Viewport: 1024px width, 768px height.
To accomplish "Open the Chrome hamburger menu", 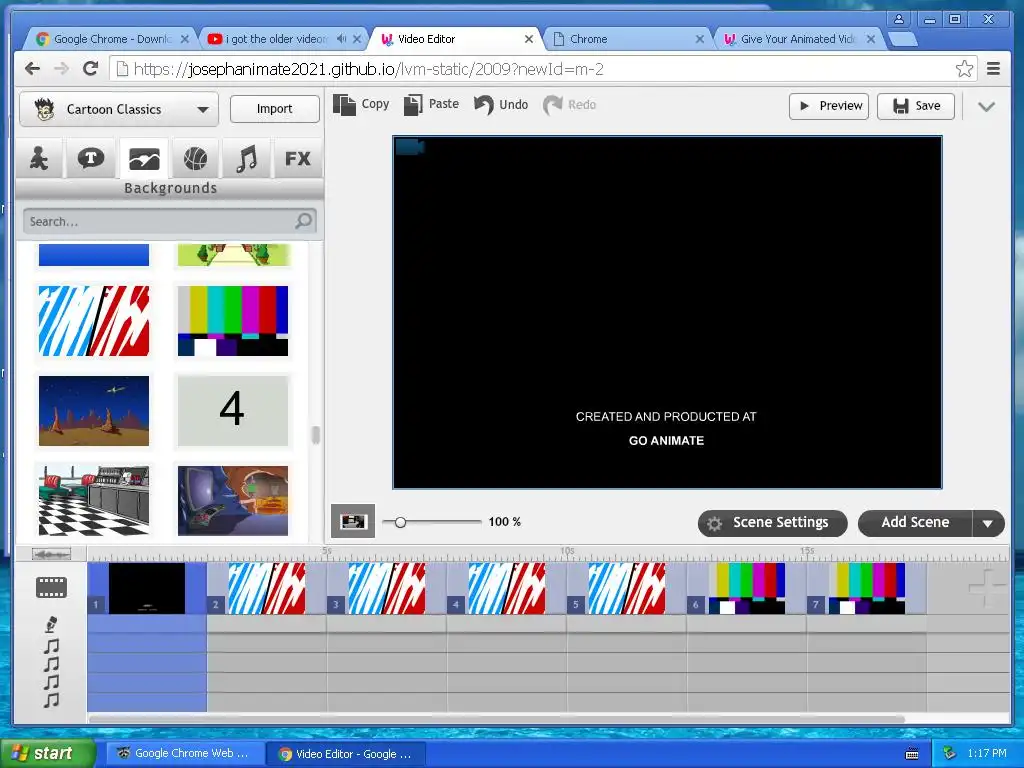I will pyautogui.click(x=993, y=69).
